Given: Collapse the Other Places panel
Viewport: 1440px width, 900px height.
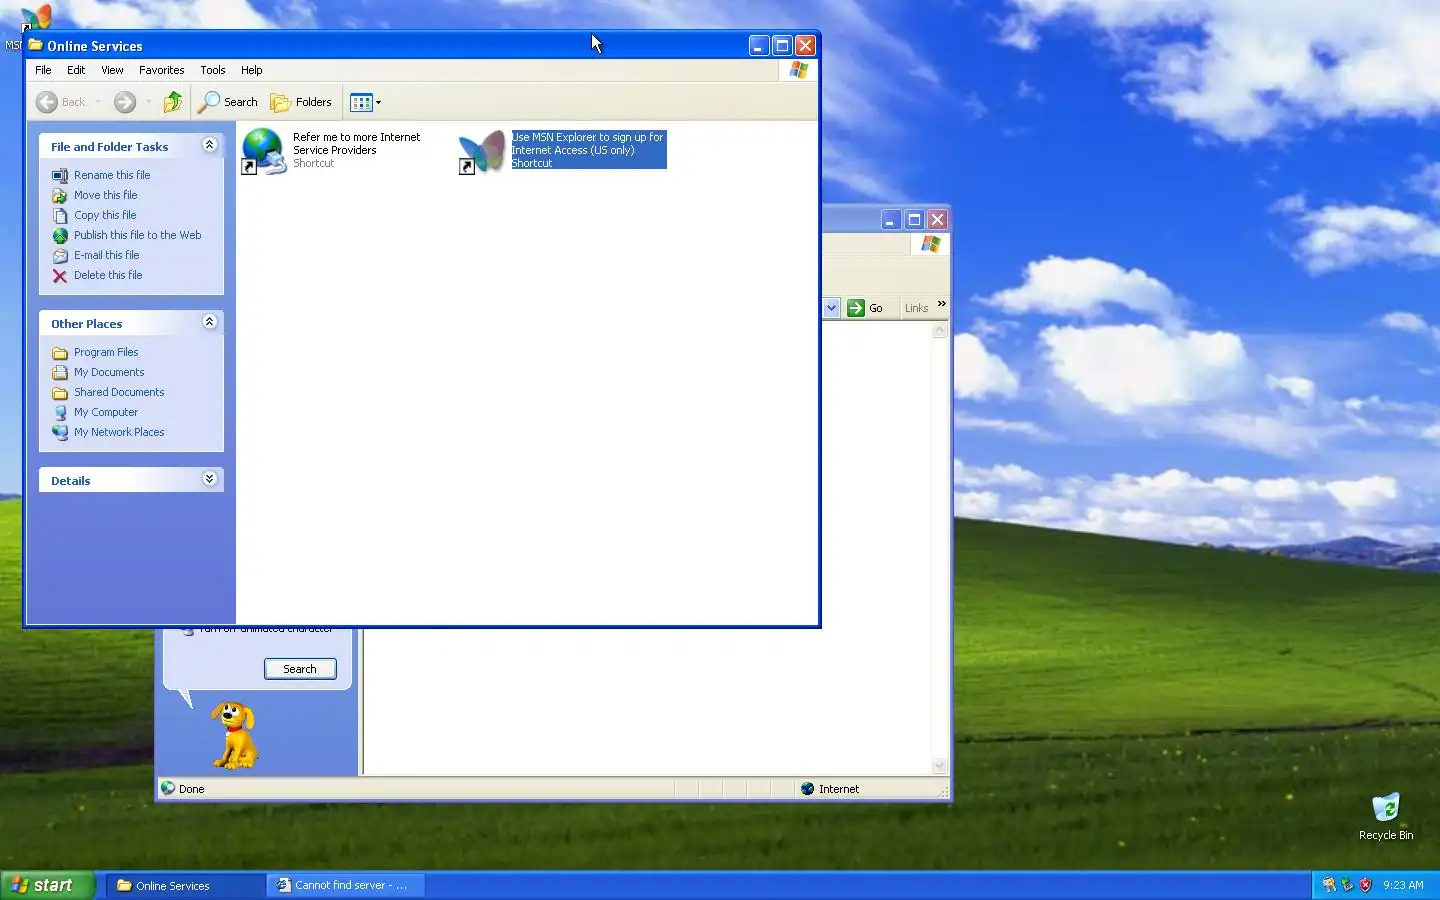Looking at the screenshot, I should click(x=209, y=322).
